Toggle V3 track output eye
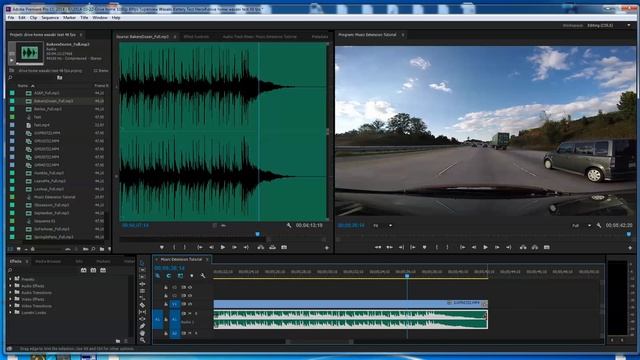Viewport: 640px width, 360px height. (190, 287)
